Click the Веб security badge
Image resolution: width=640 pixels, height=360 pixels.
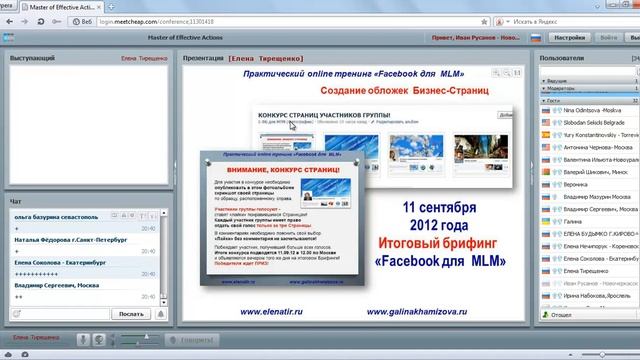coord(82,22)
